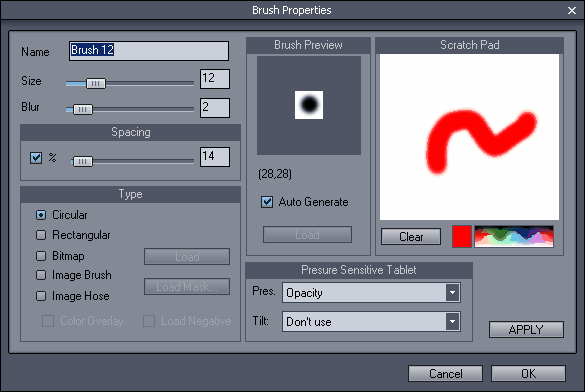The image size is (585, 392).
Task: Click the red current color swatch
Action: [462, 236]
